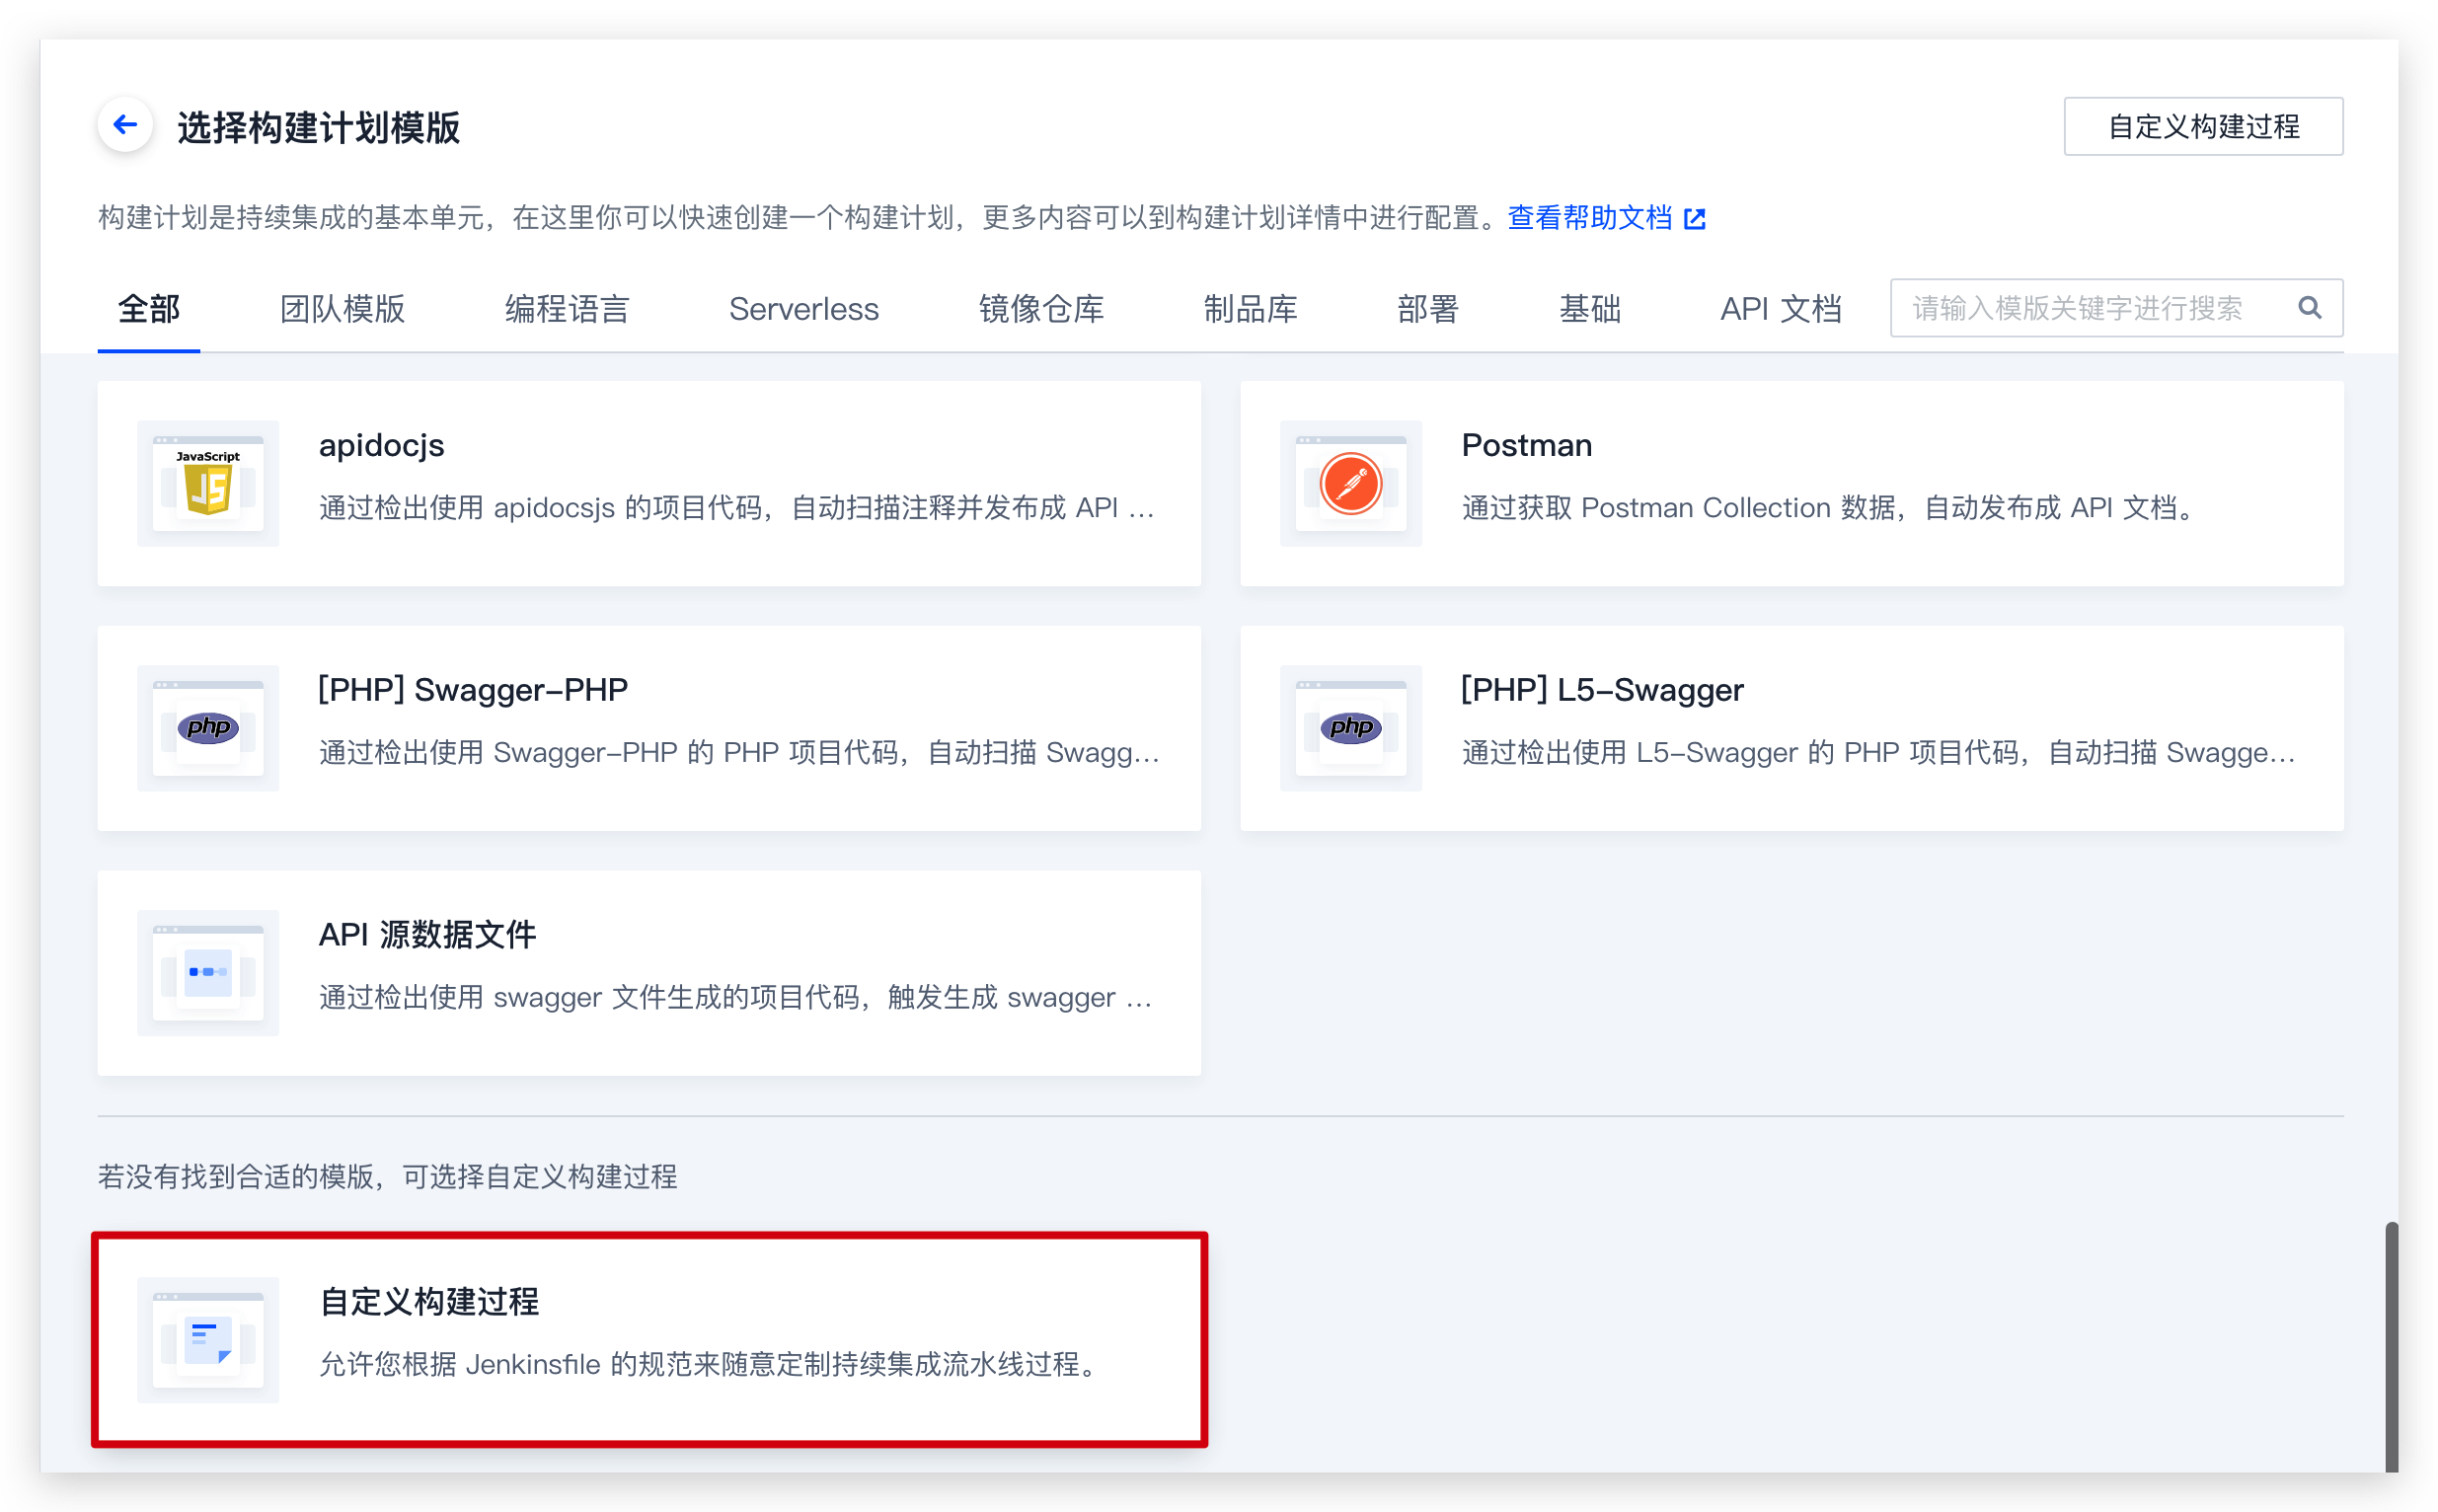The width and height of the screenshot is (2438, 1512).
Task: Click the 自定义构建过程 card document icon
Action: click(208, 1340)
